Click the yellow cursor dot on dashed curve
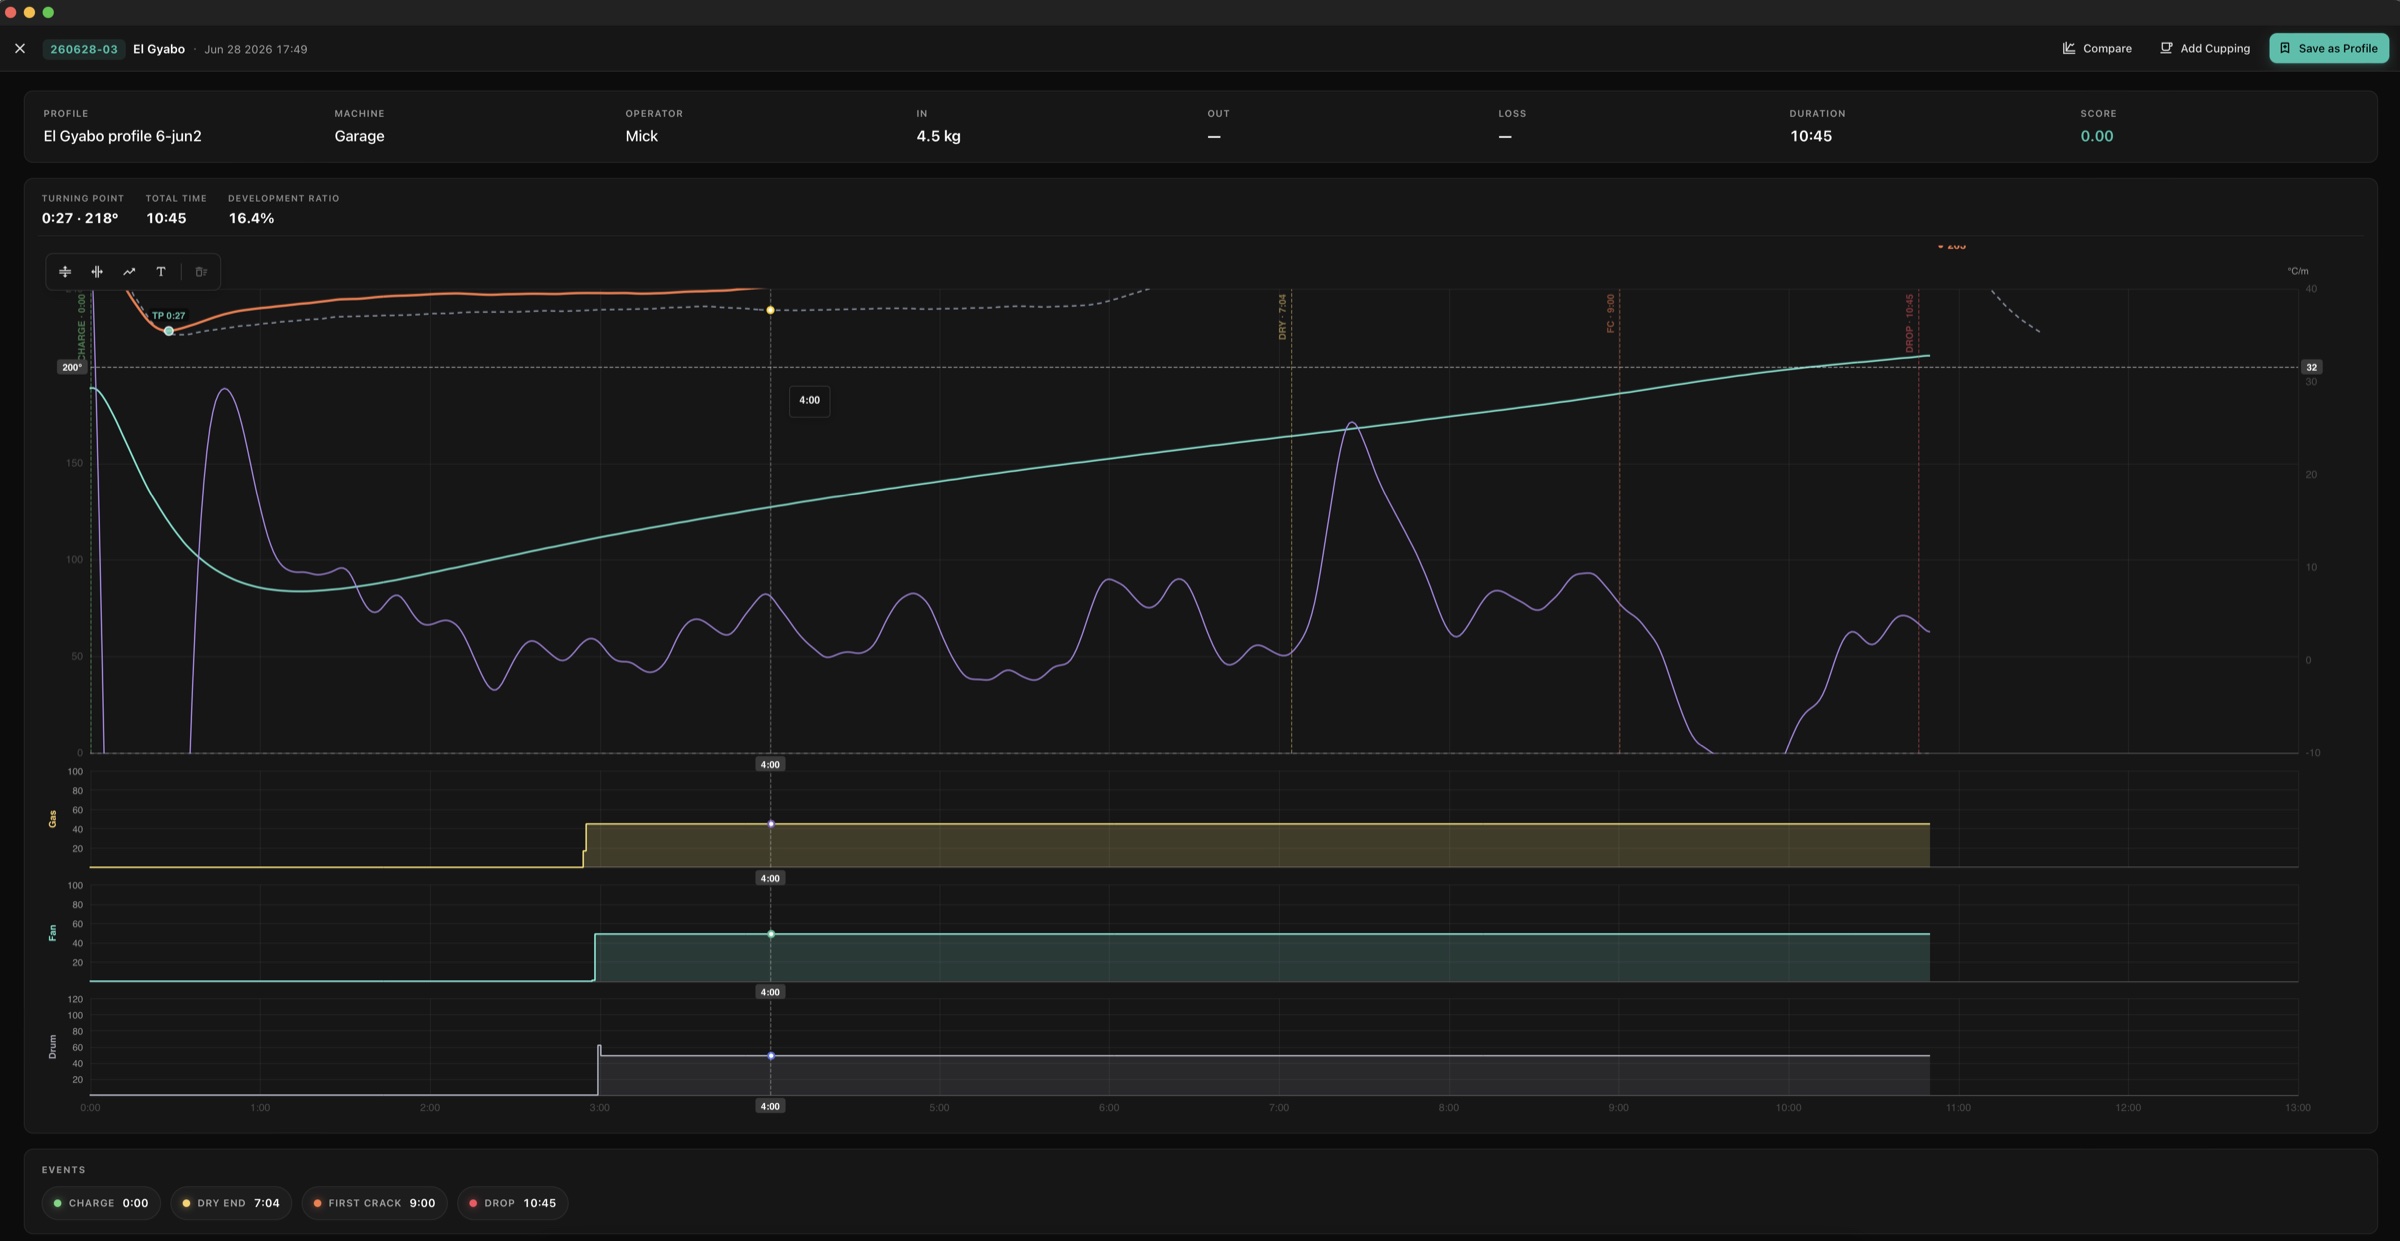Image resolution: width=2400 pixels, height=1241 pixels. point(770,310)
